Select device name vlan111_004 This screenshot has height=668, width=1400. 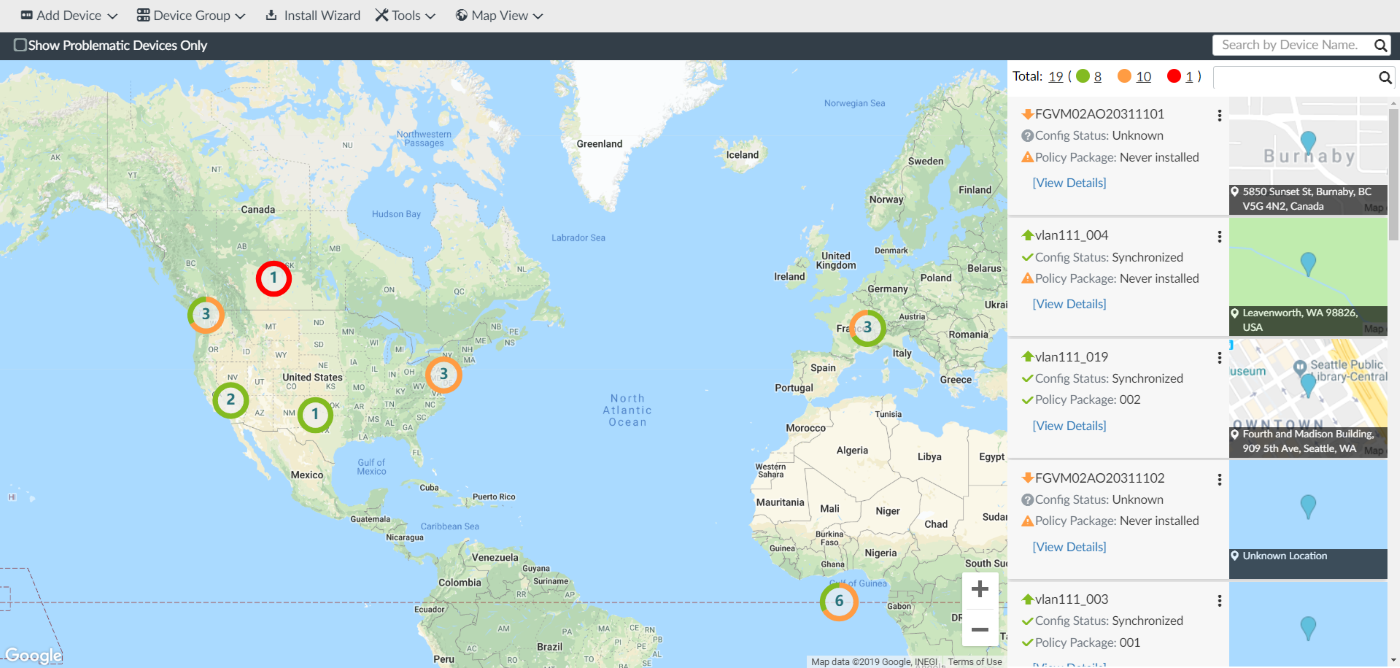[1072, 236]
